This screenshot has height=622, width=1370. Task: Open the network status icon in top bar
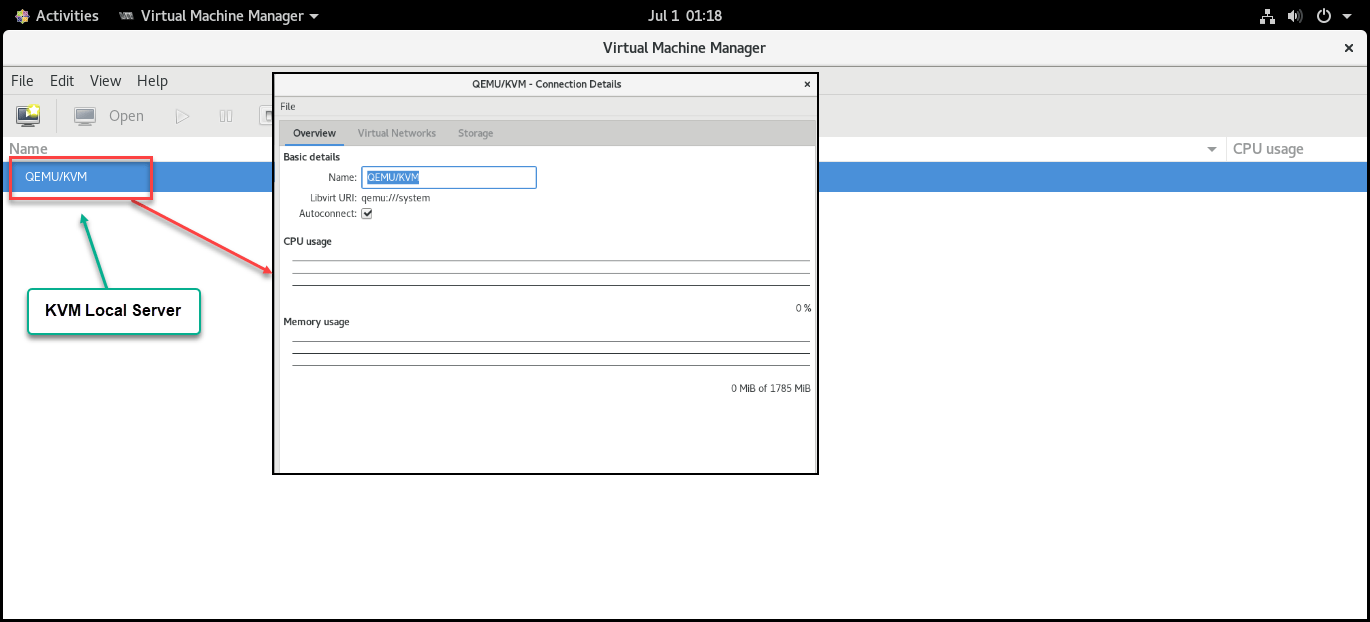1267,16
